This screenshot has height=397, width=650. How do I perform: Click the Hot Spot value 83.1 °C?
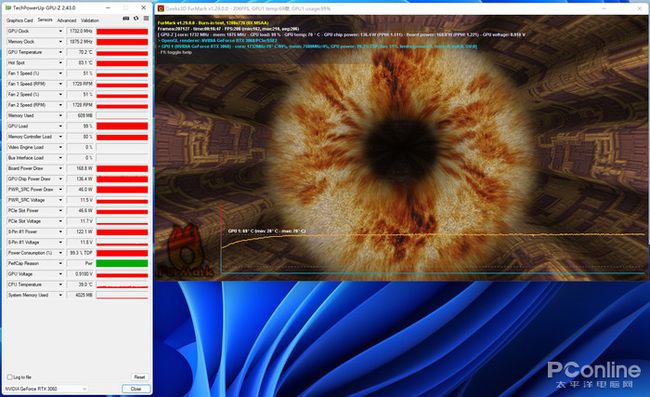click(80, 63)
